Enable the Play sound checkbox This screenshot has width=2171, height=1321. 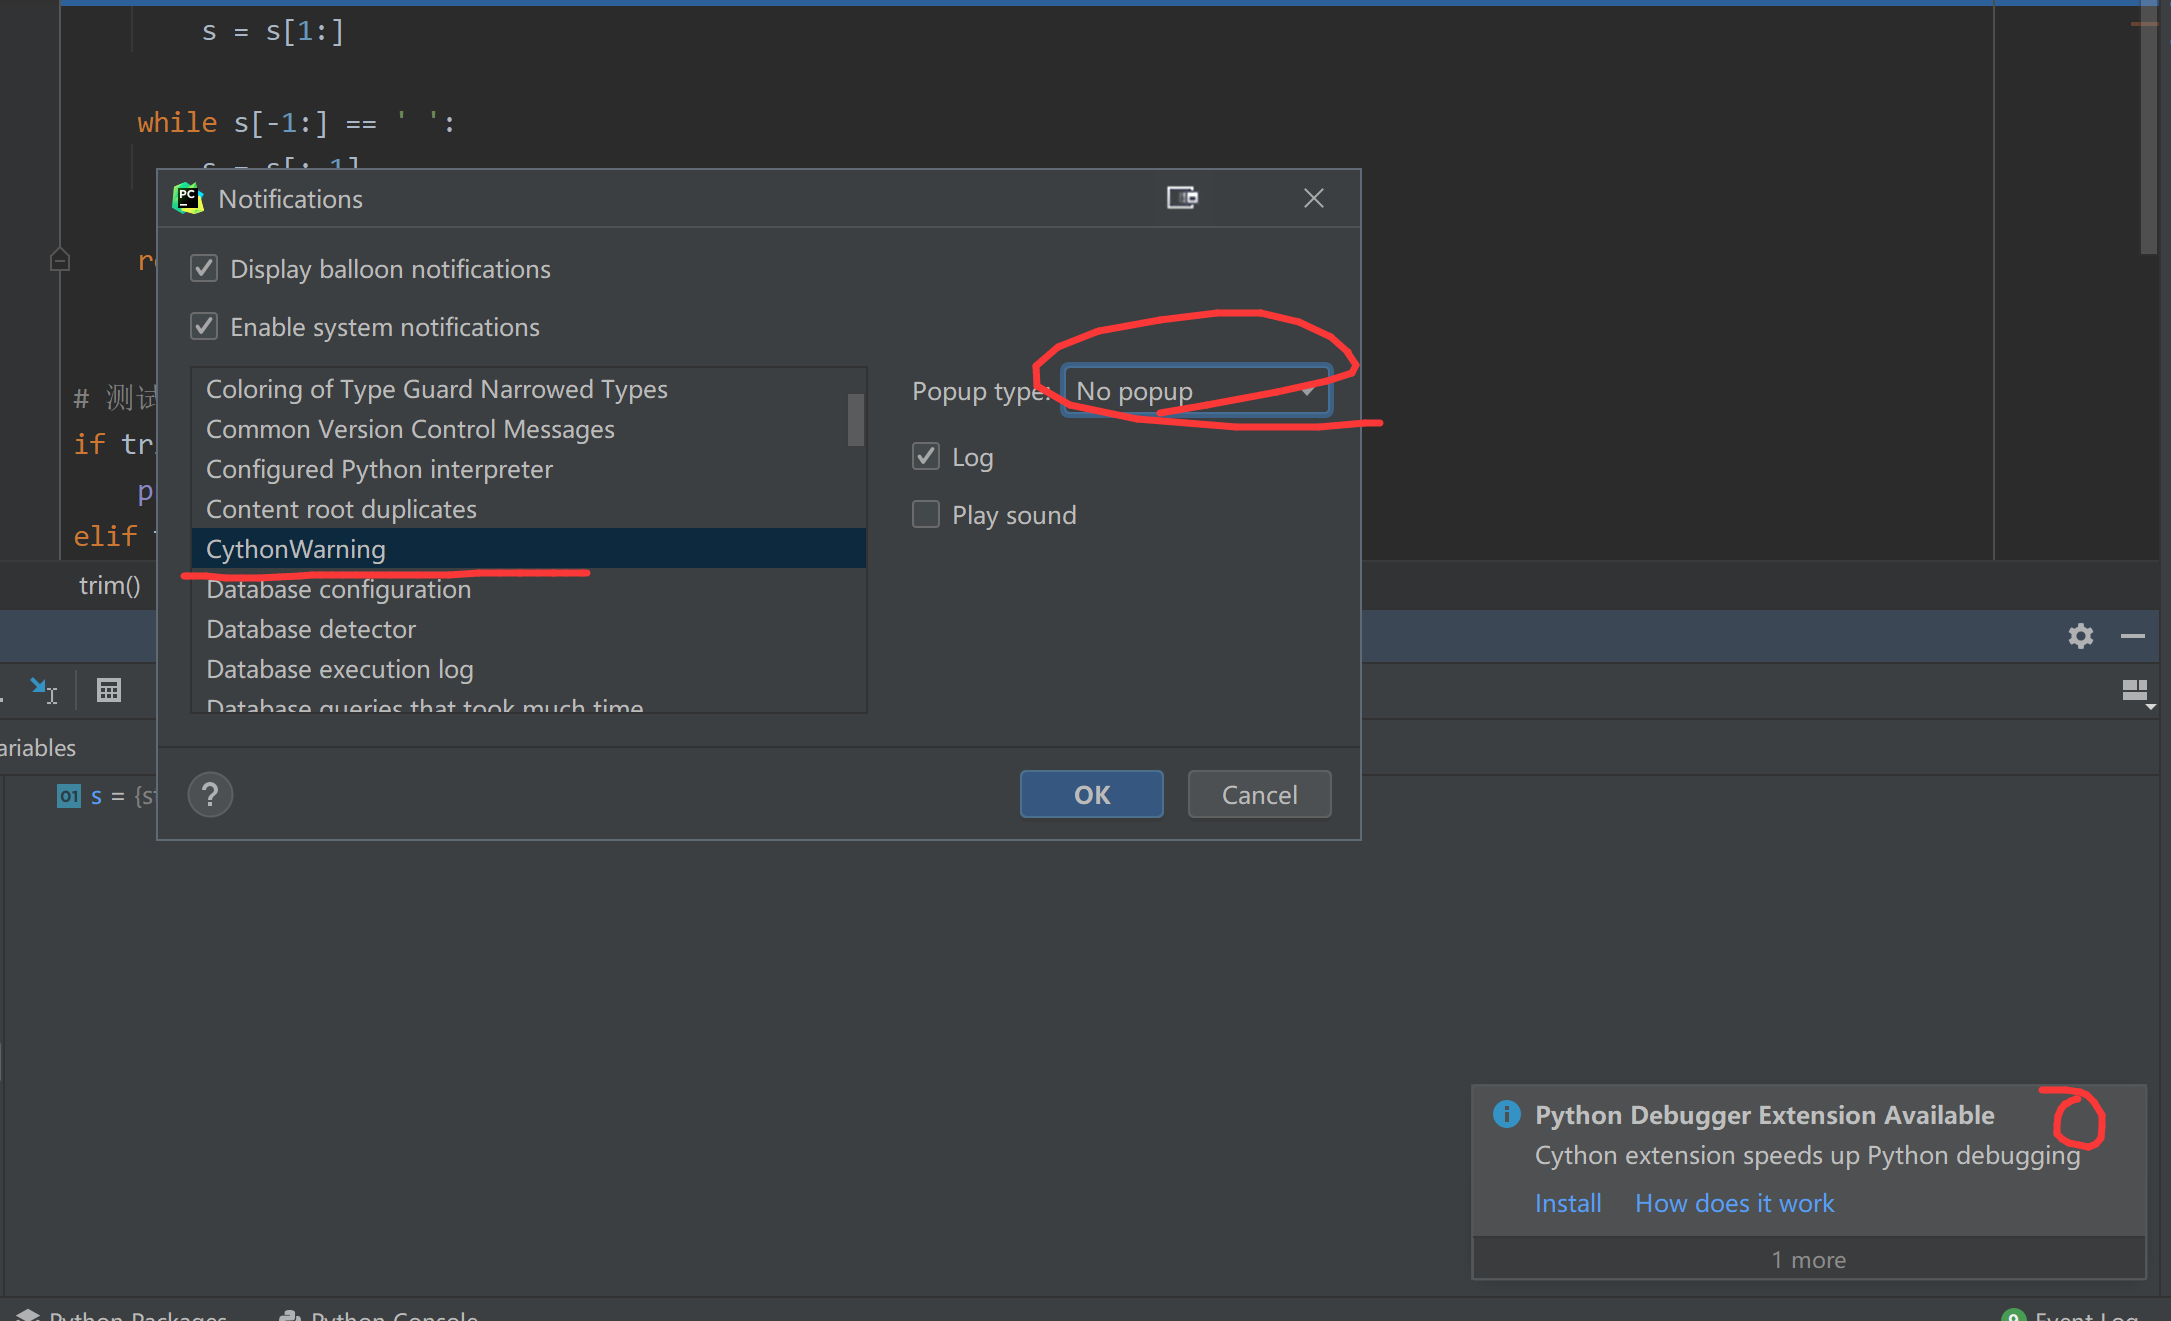click(926, 515)
